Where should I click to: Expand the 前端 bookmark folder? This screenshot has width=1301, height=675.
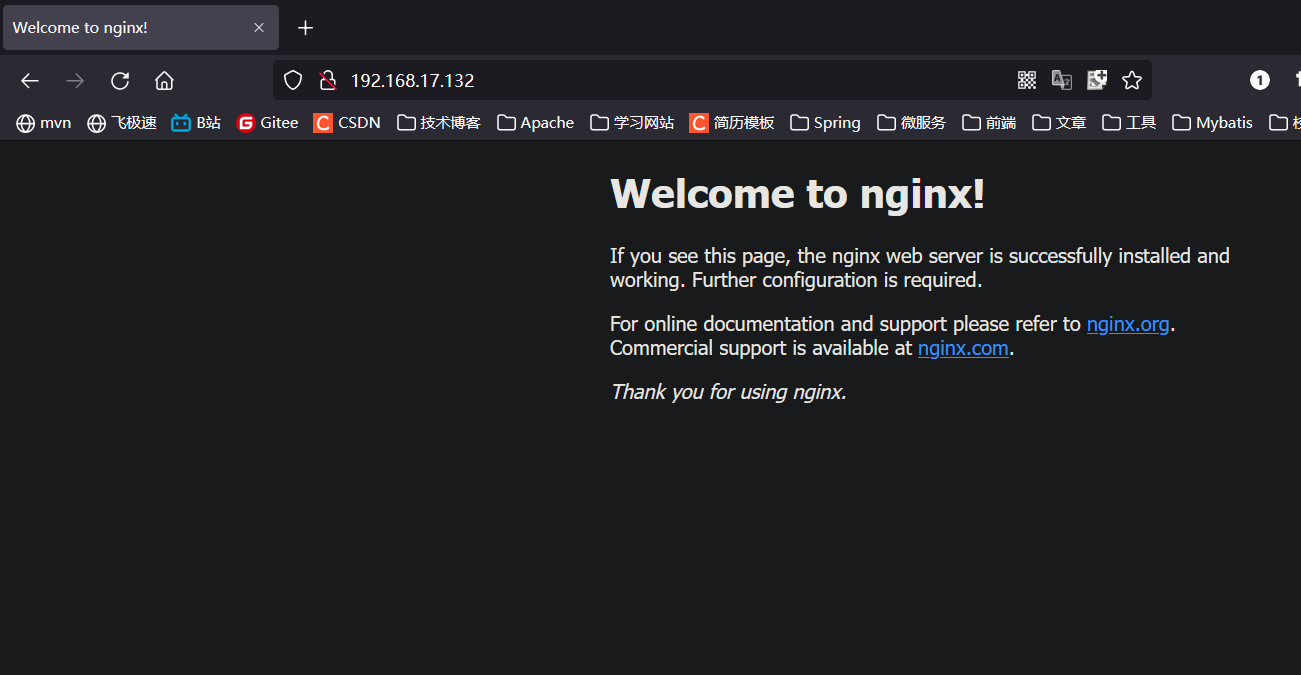(x=989, y=123)
